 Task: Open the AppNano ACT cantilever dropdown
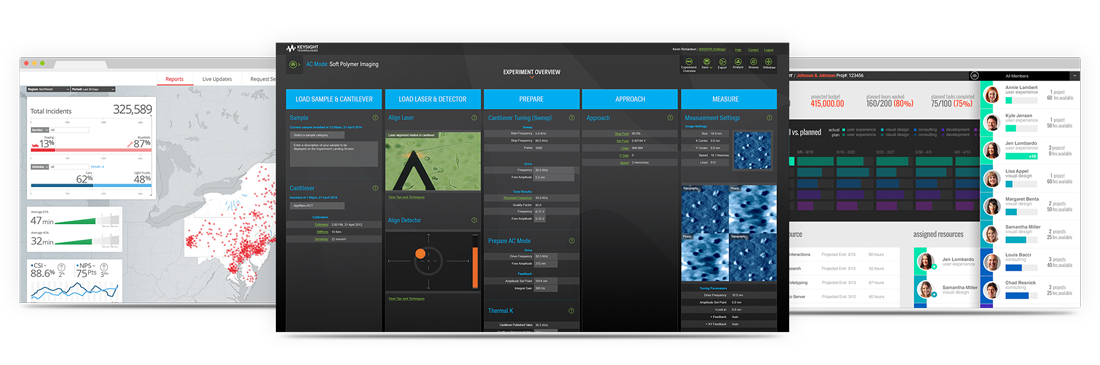coord(317,206)
